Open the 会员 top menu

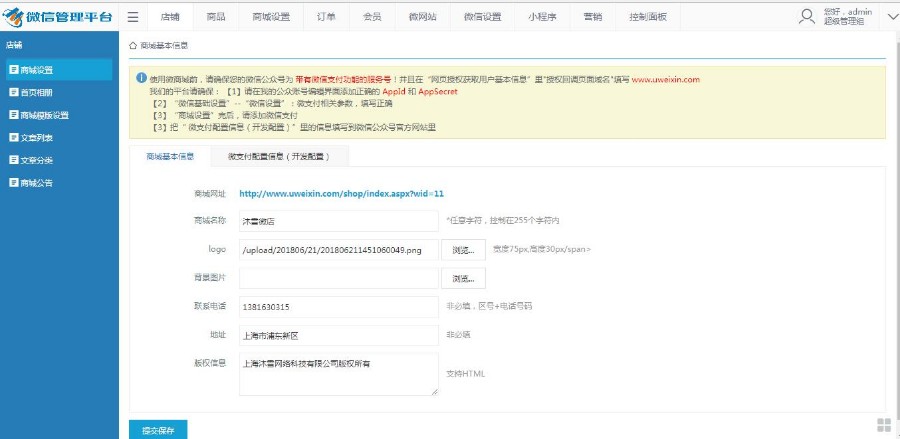coord(372,17)
